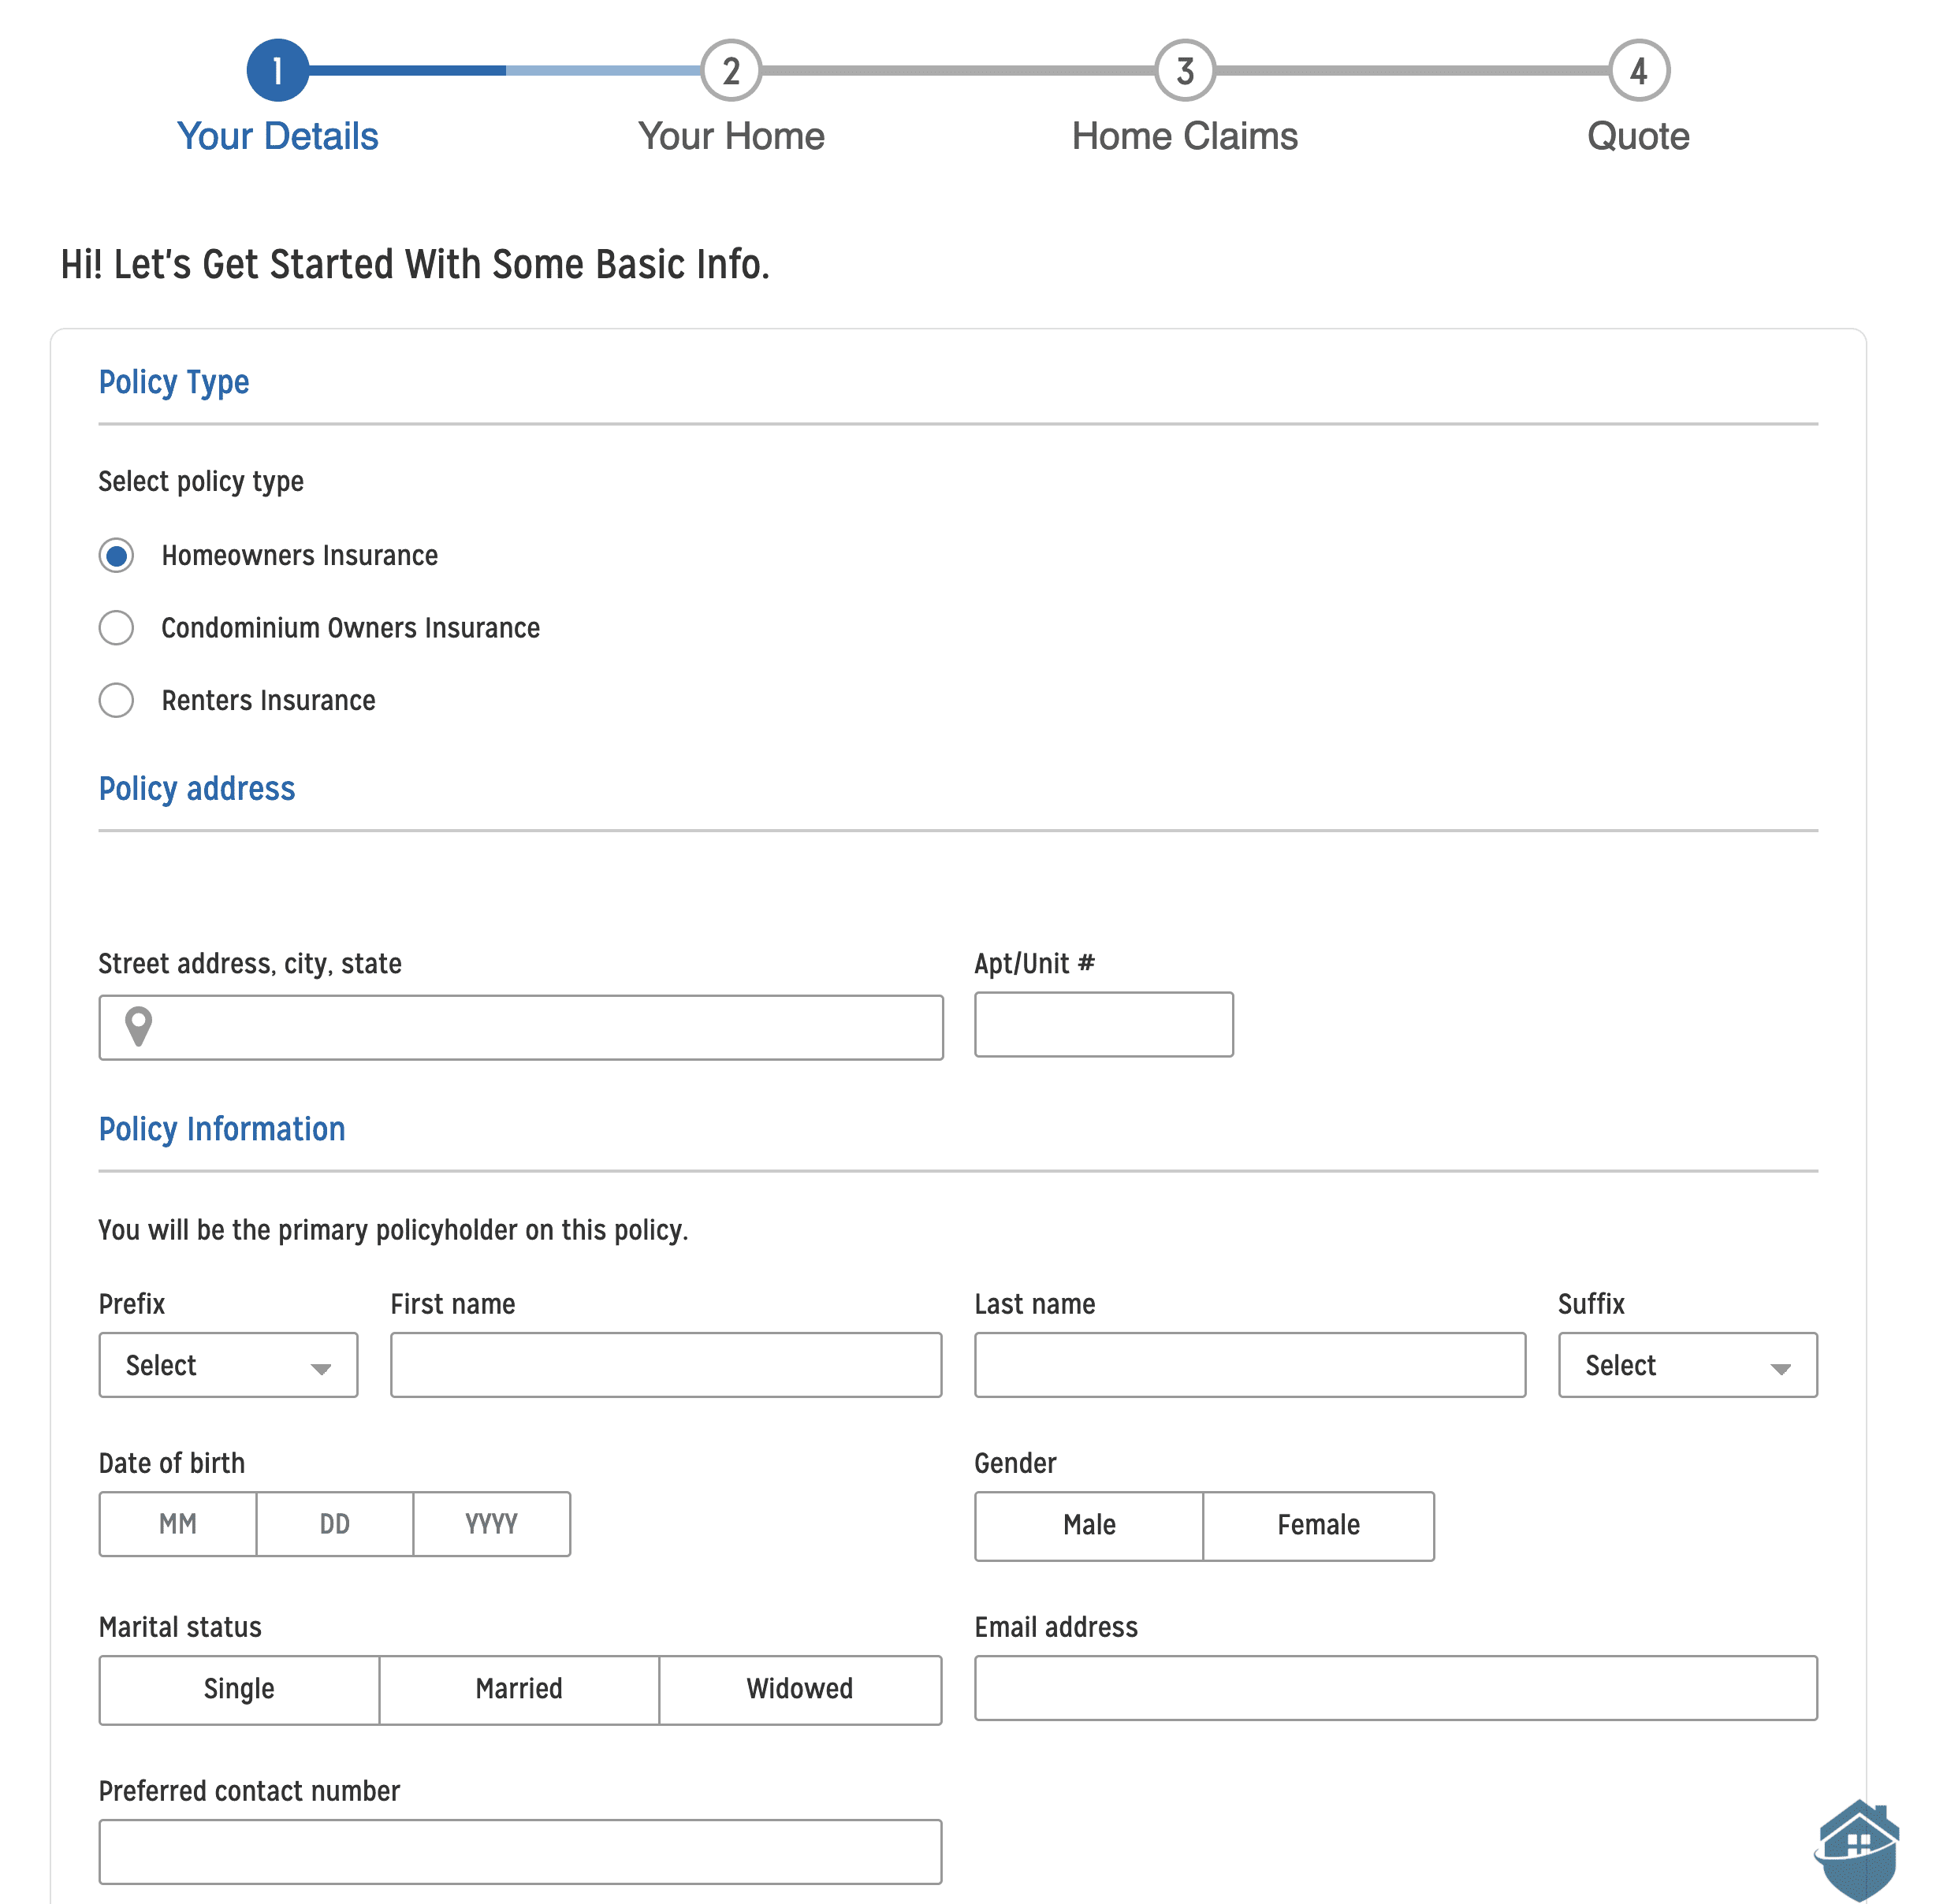Screen dimensions: 1947x1904
Task: Click step 1 circle icon
Action: tap(277, 71)
